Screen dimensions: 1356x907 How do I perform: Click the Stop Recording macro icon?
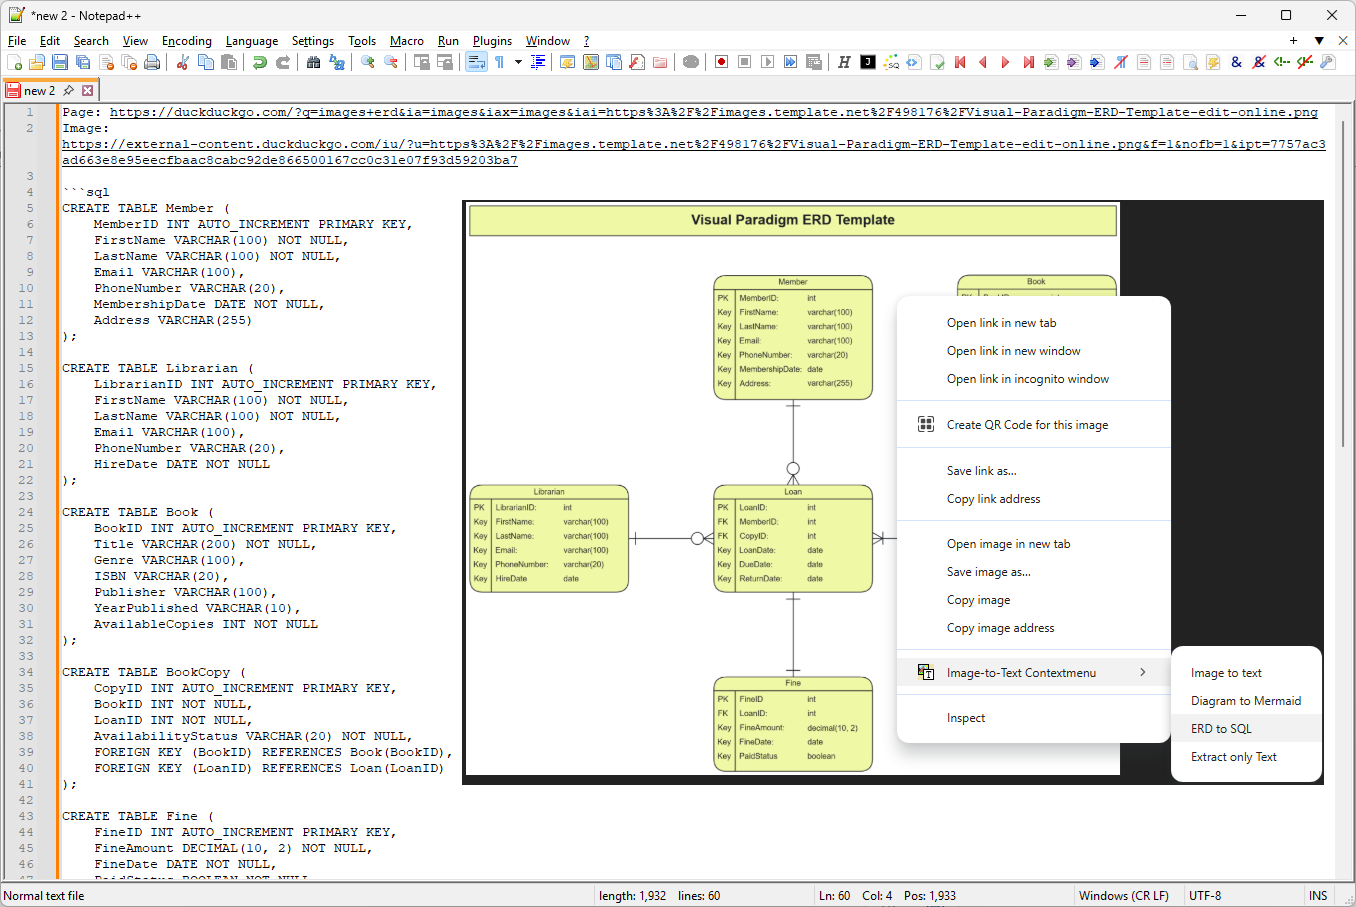point(744,62)
